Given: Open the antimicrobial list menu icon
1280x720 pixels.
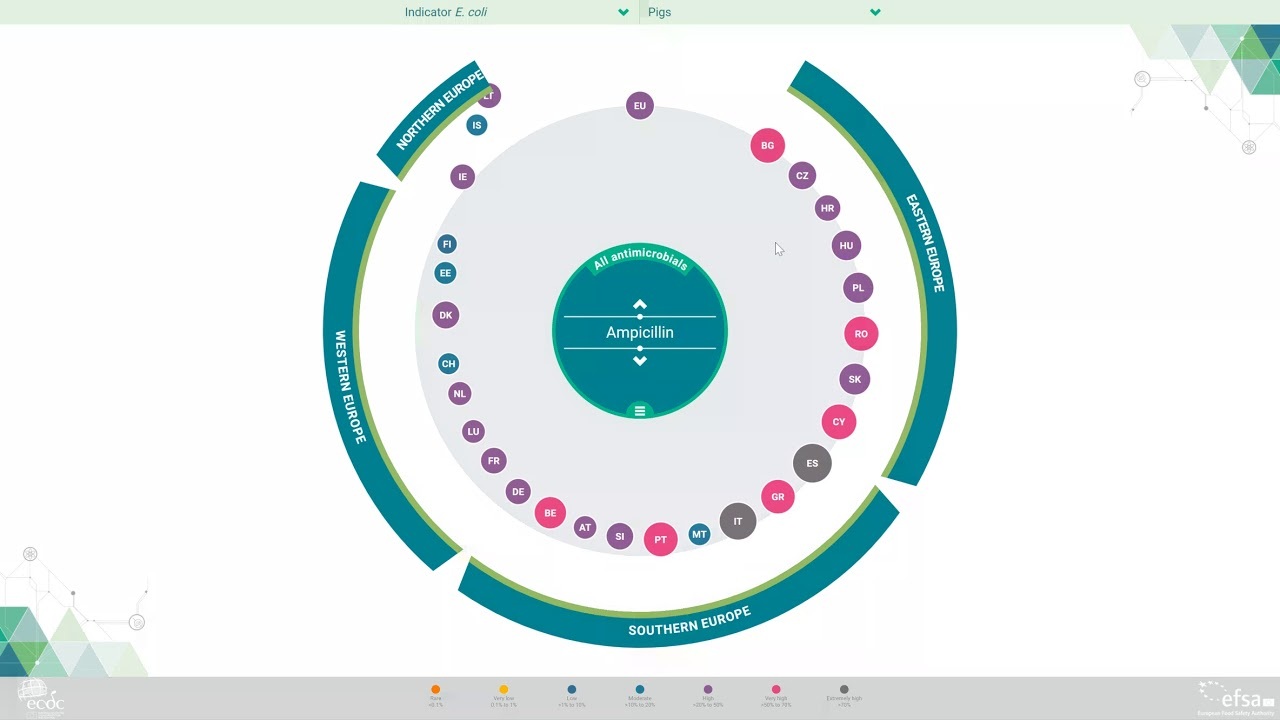Looking at the screenshot, I should point(640,410).
